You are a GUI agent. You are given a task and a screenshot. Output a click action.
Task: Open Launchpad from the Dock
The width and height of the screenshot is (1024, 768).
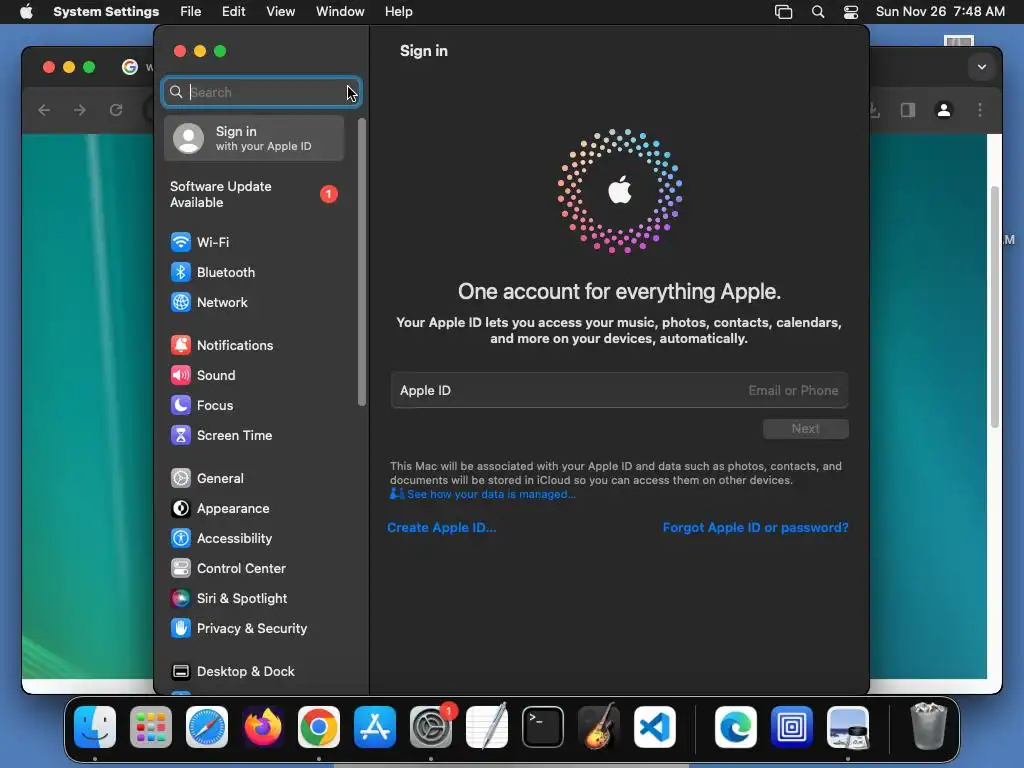pyautogui.click(x=151, y=727)
